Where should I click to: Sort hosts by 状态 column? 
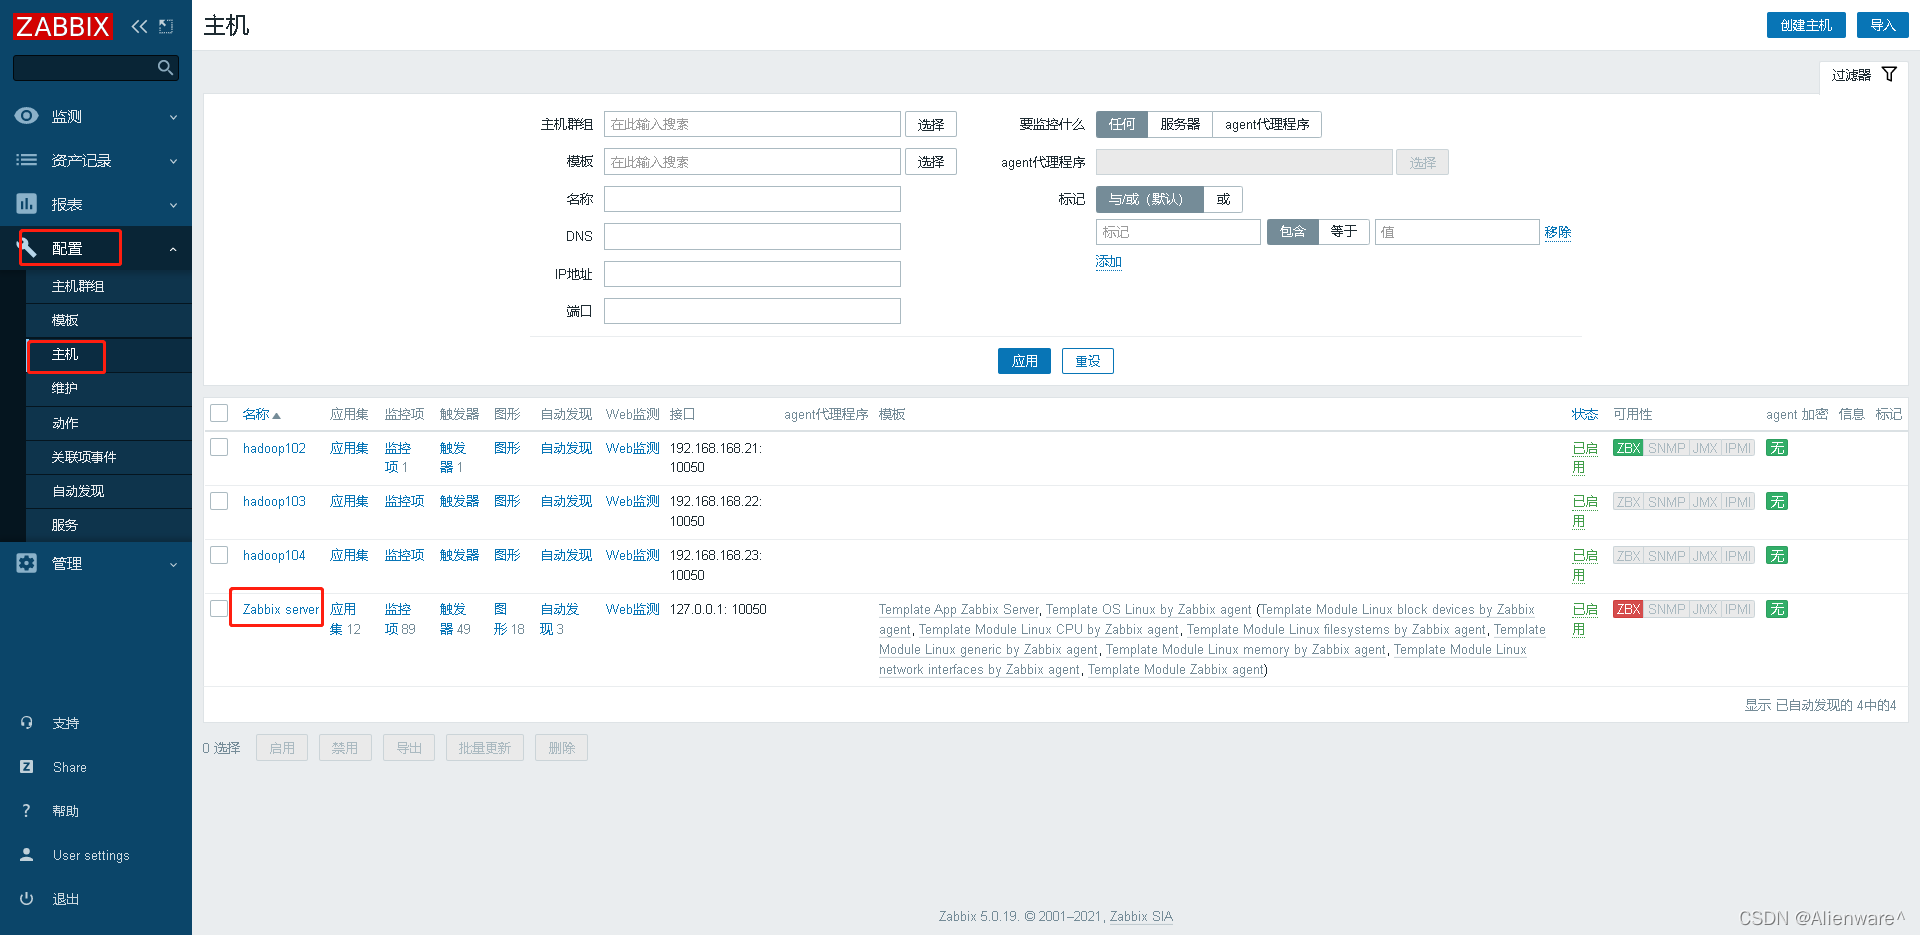1584,414
